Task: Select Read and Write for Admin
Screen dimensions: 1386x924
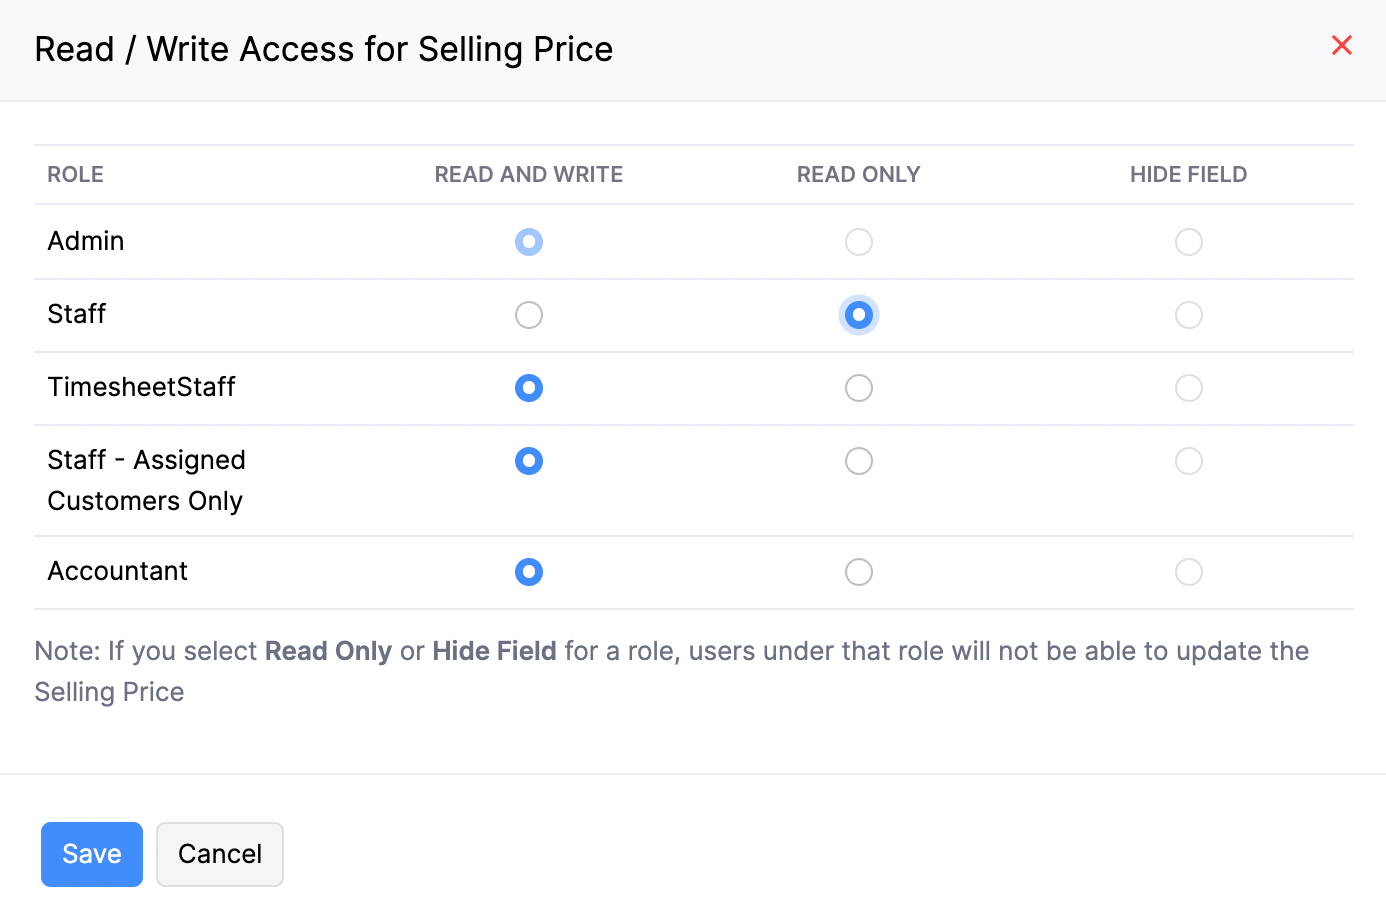Action: (529, 241)
